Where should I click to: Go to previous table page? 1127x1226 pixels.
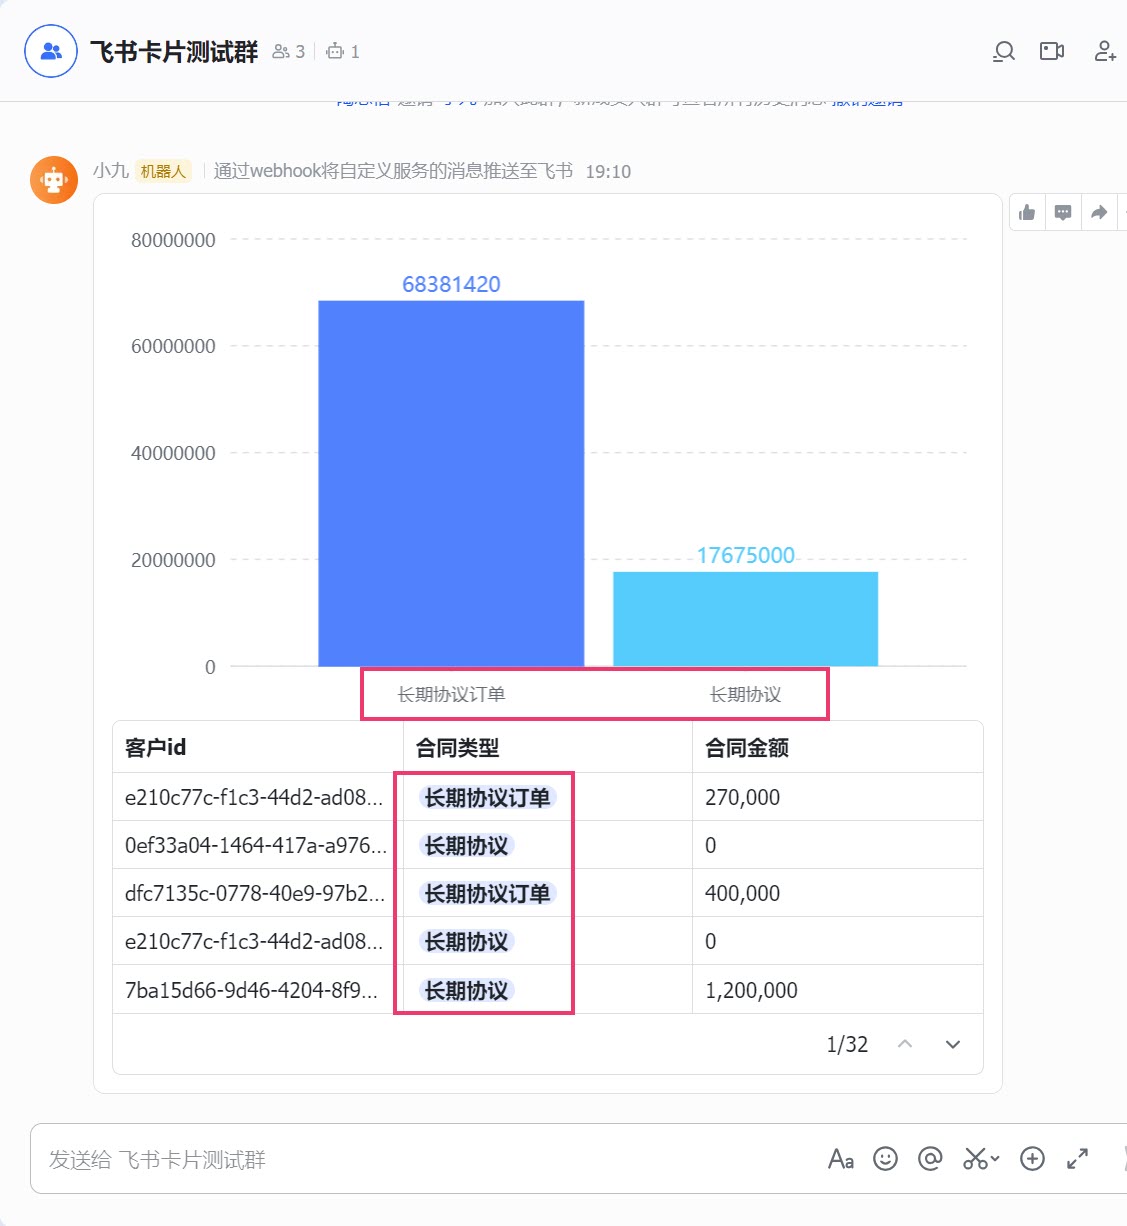point(905,1044)
